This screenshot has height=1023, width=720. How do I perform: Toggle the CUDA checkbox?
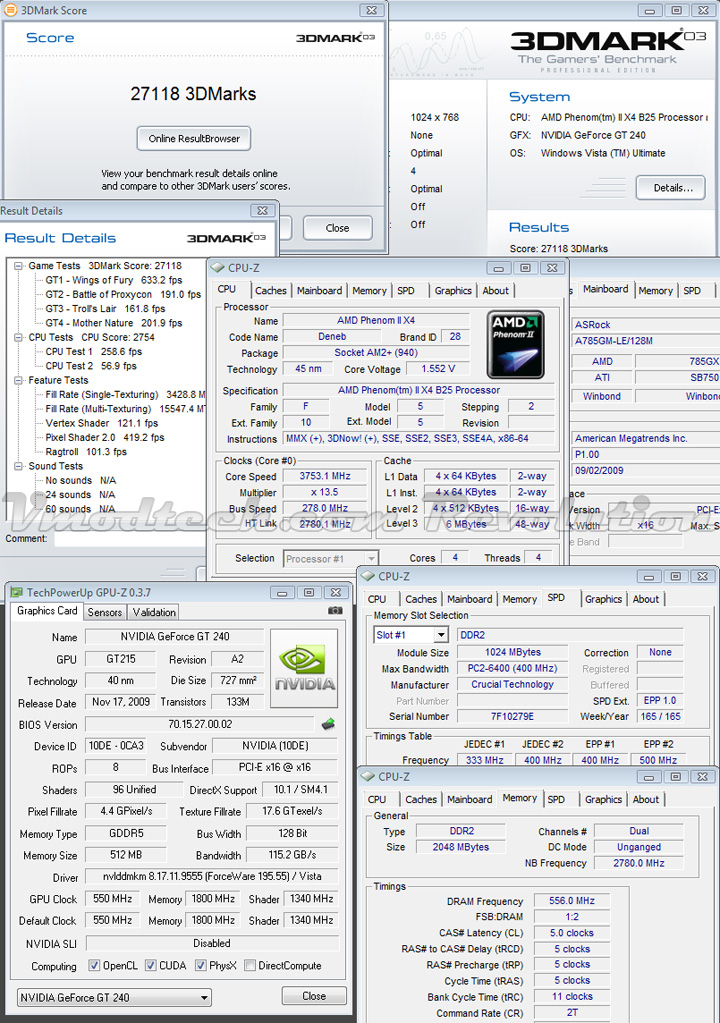[x=151, y=966]
